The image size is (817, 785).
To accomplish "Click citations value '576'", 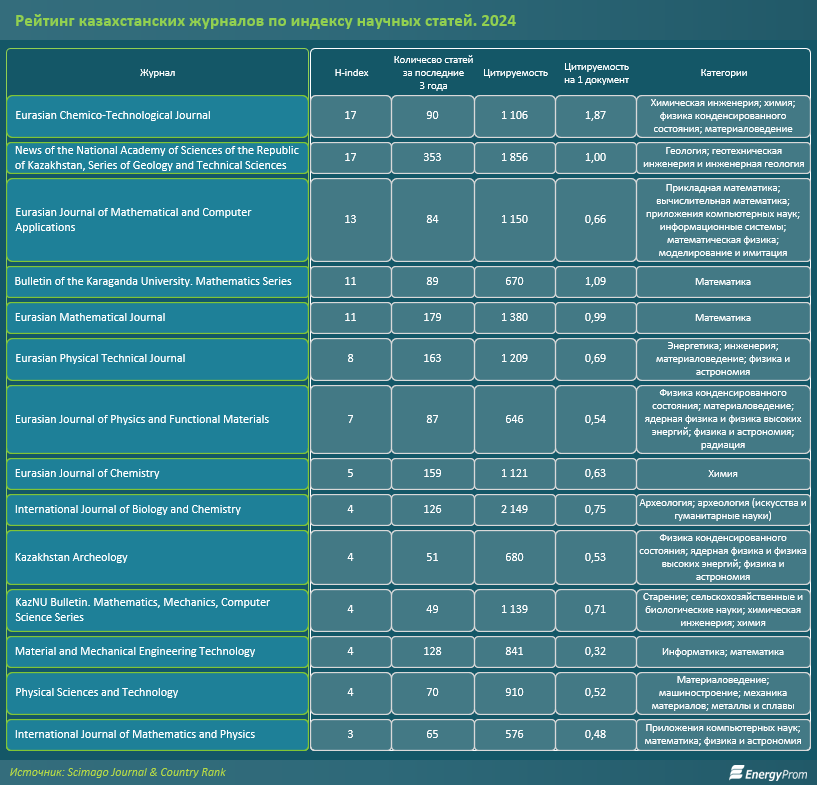I will pos(515,734).
